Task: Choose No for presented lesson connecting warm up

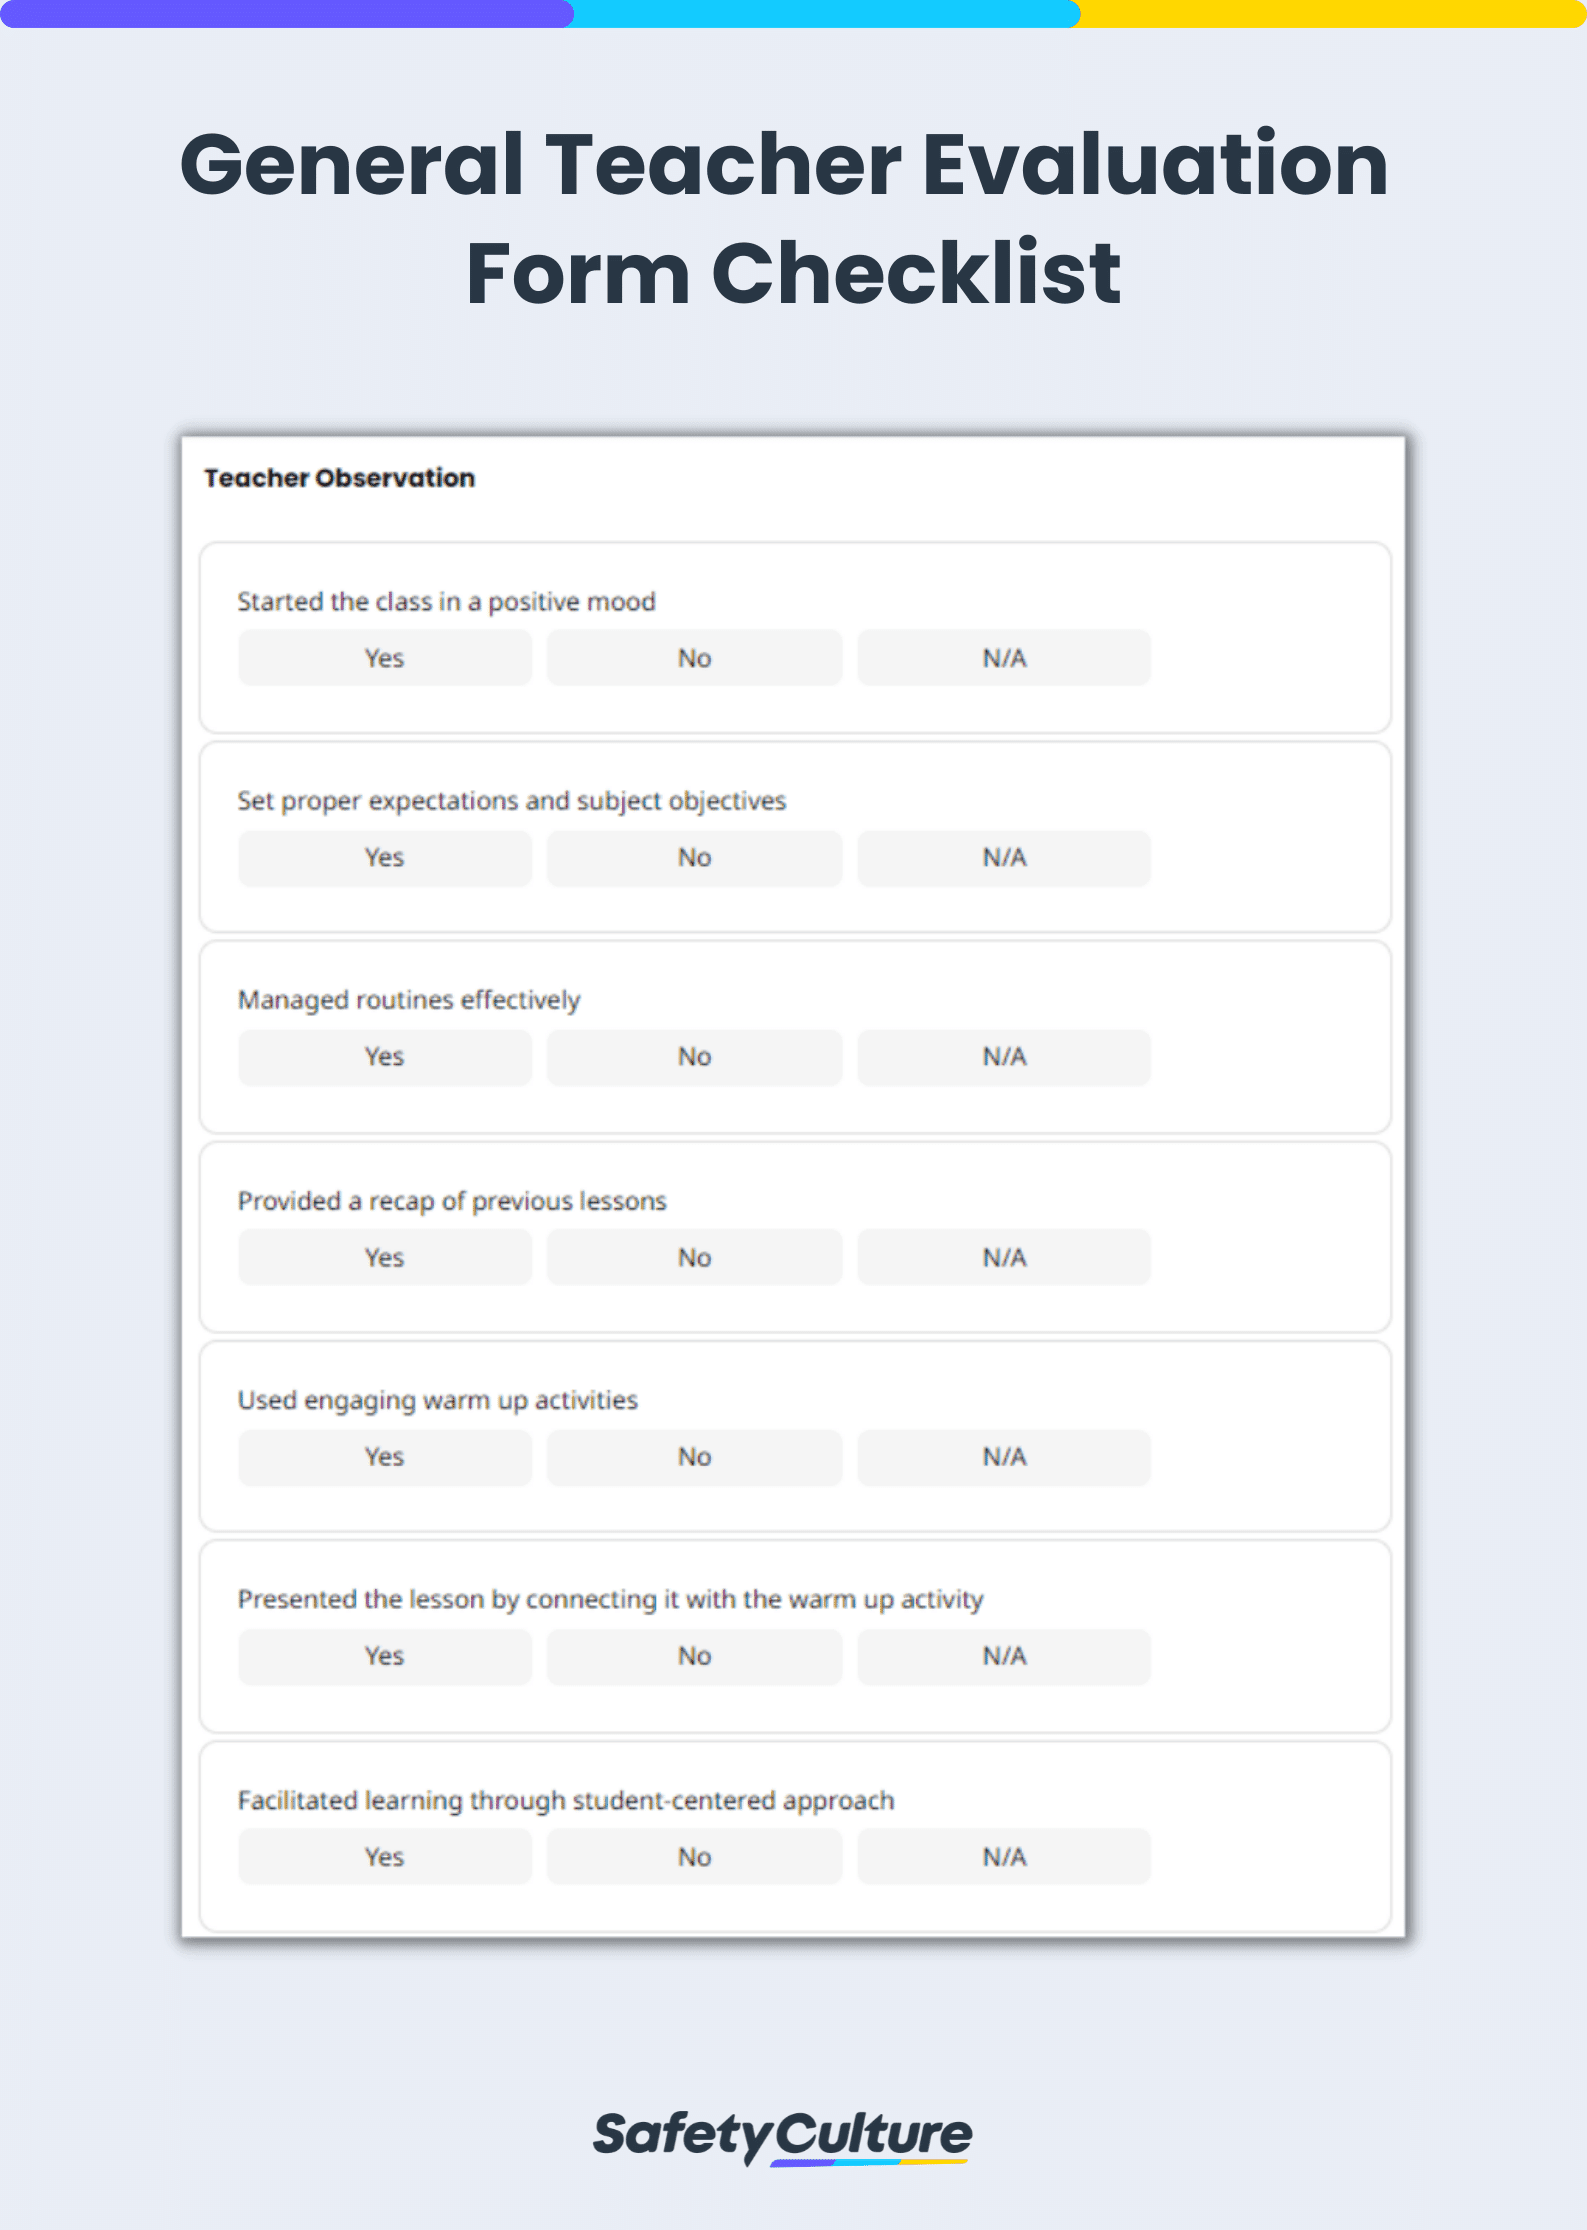Action: [694, 1656]
